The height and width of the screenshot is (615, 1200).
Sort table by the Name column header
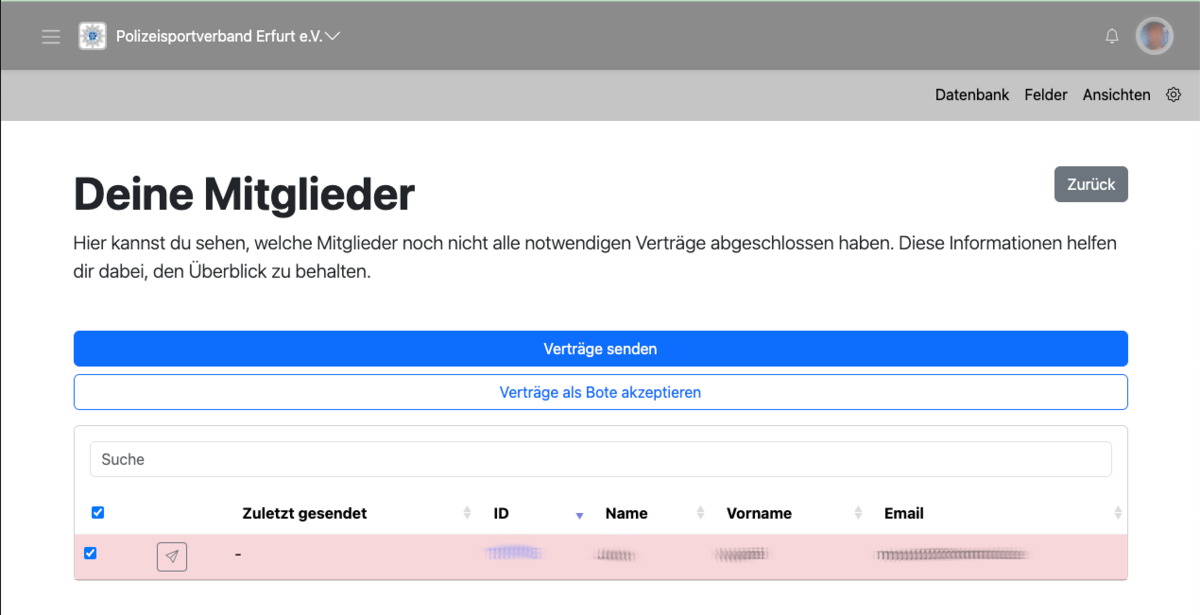(x=626, y=513)
